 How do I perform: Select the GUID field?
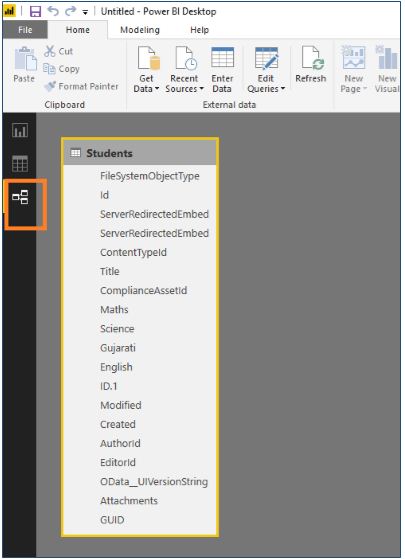click(x=112, y=520)
